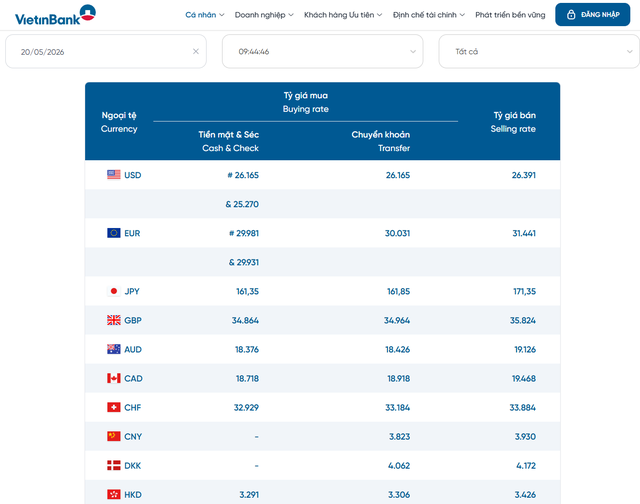The image size is (640, 504).
Task: Click the HKD Hong Kong flag icon
Action: [113, 494]
